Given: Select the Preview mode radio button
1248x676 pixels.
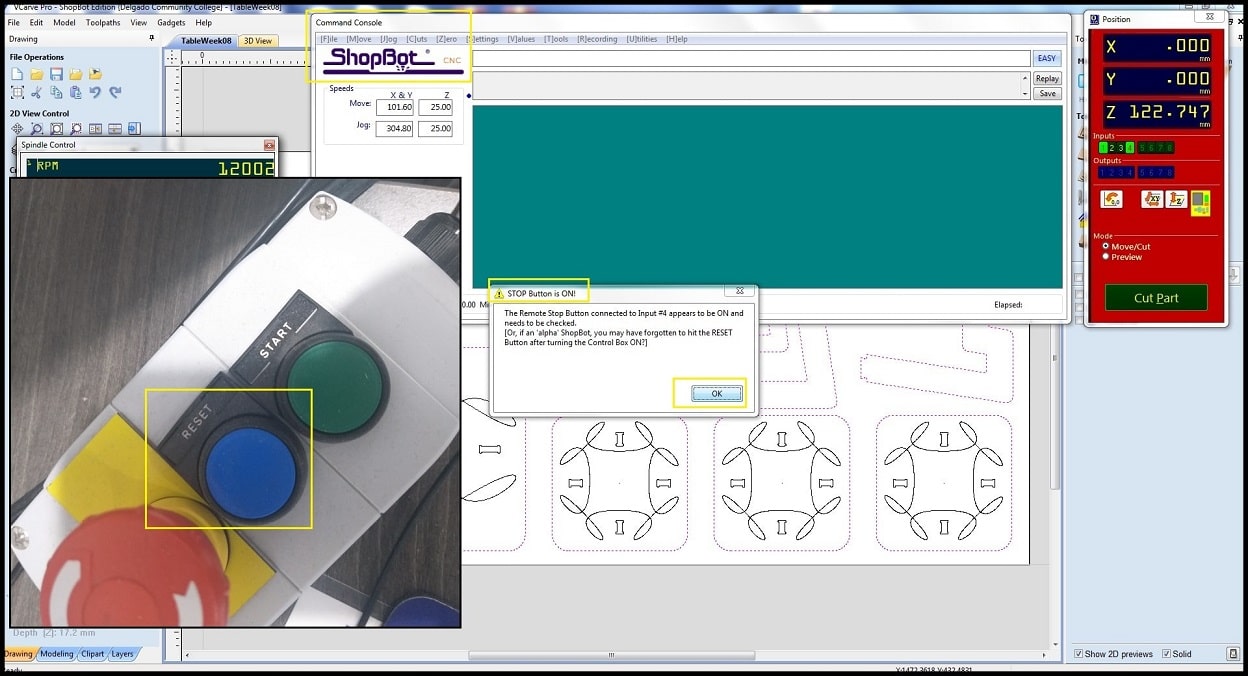Looking at the screenshot, I should [1105, 256].
